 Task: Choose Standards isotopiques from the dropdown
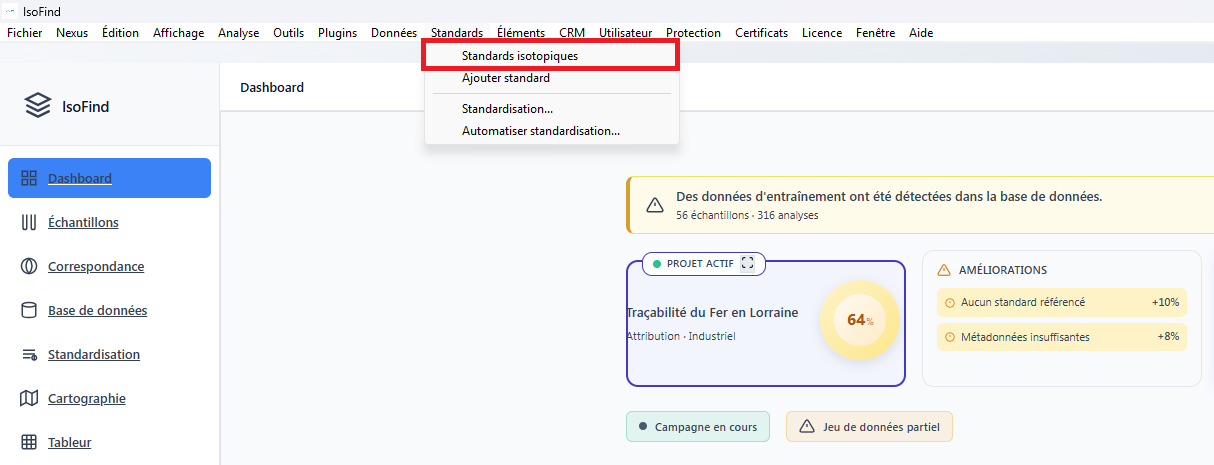tap(552, 56)
